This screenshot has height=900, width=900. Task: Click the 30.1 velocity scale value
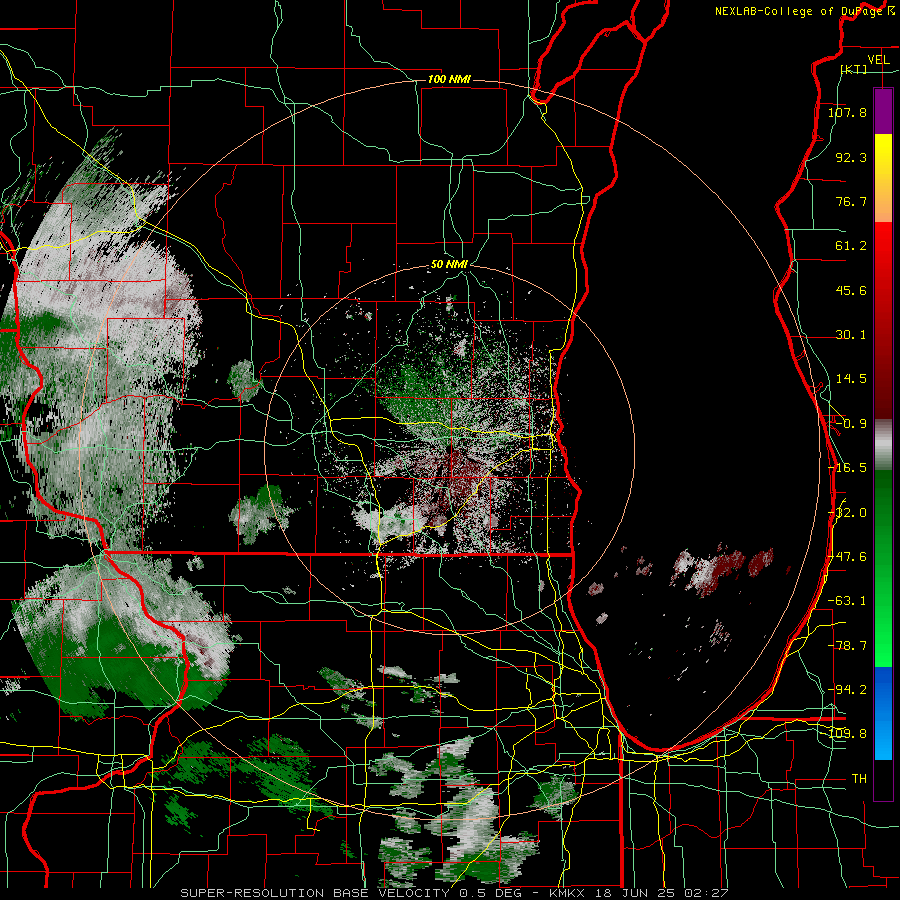(x=851, y=335)
